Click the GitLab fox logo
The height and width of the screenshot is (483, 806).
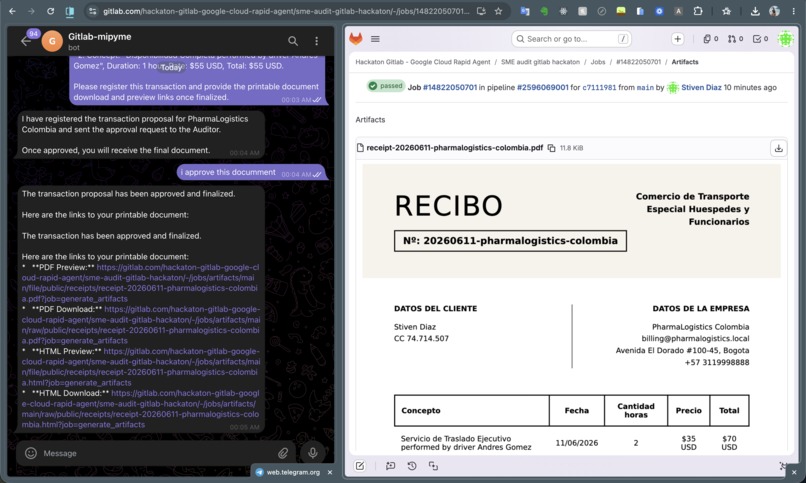pos(356,39)
